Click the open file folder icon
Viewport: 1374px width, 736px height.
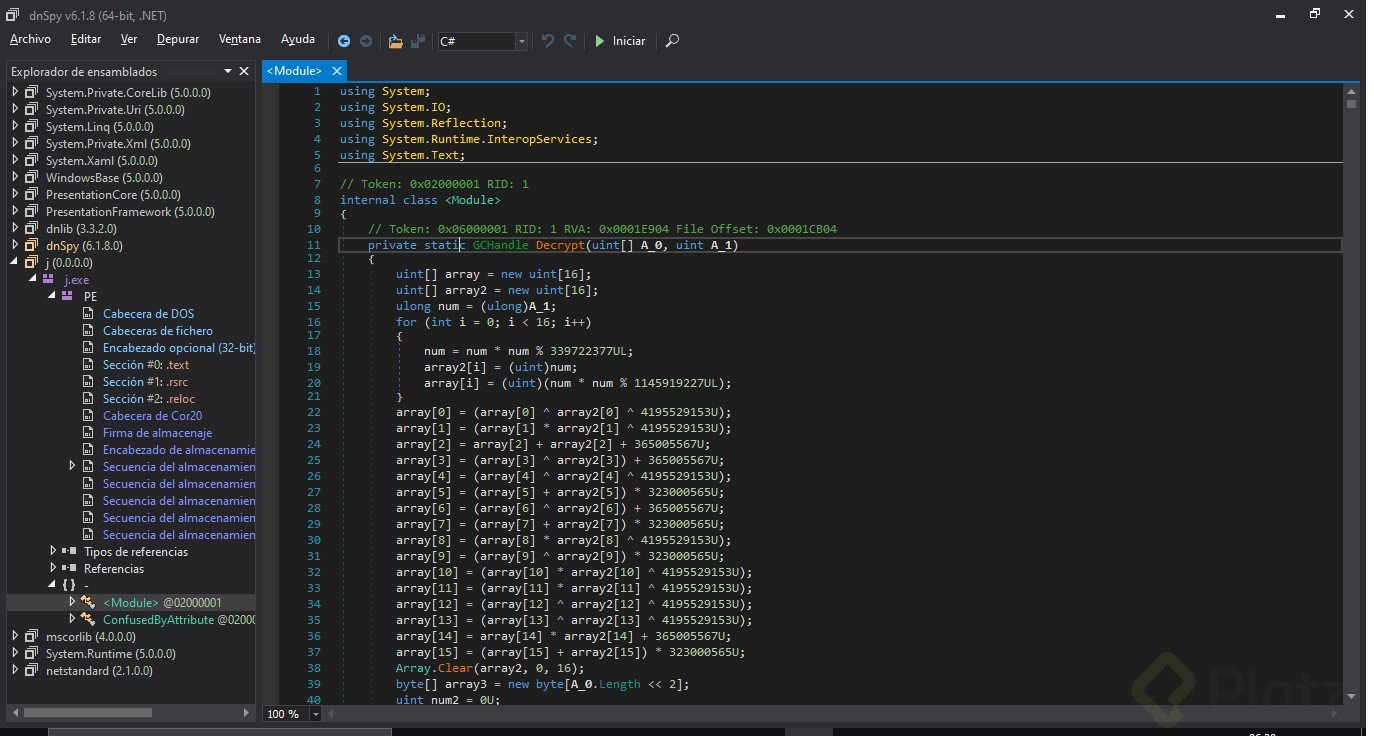(x=395, y=41)
